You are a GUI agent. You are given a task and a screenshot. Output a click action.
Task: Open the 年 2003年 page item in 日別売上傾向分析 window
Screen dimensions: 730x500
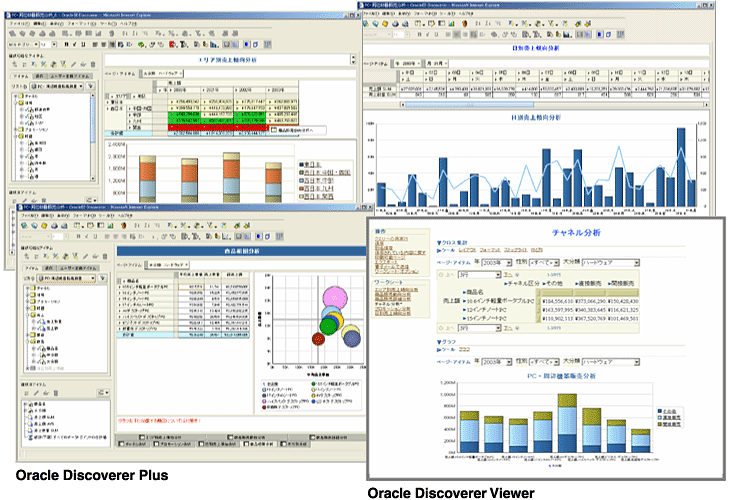click(408, 63)
